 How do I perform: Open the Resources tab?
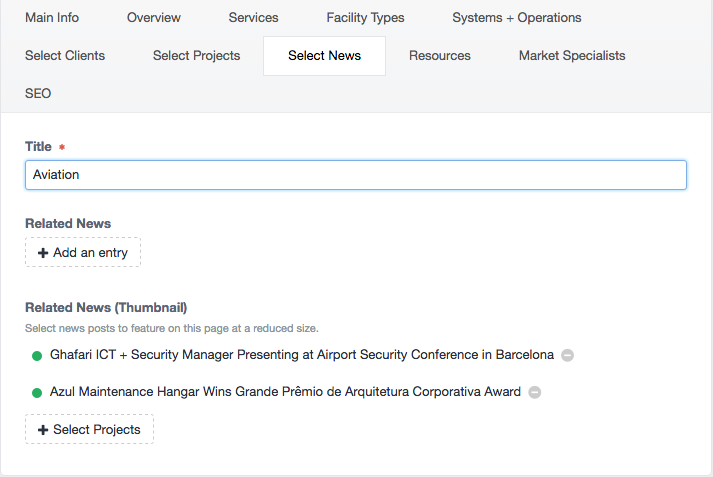(440, 55)
